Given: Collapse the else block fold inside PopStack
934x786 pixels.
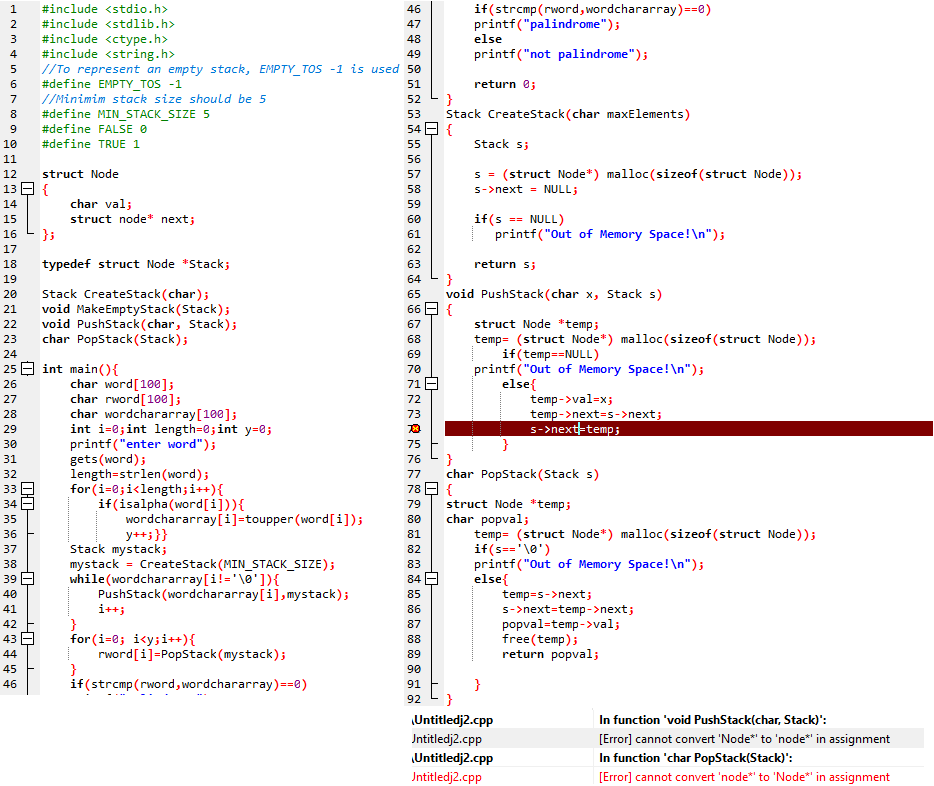Looking at the screenshot, I should [430, 579].
